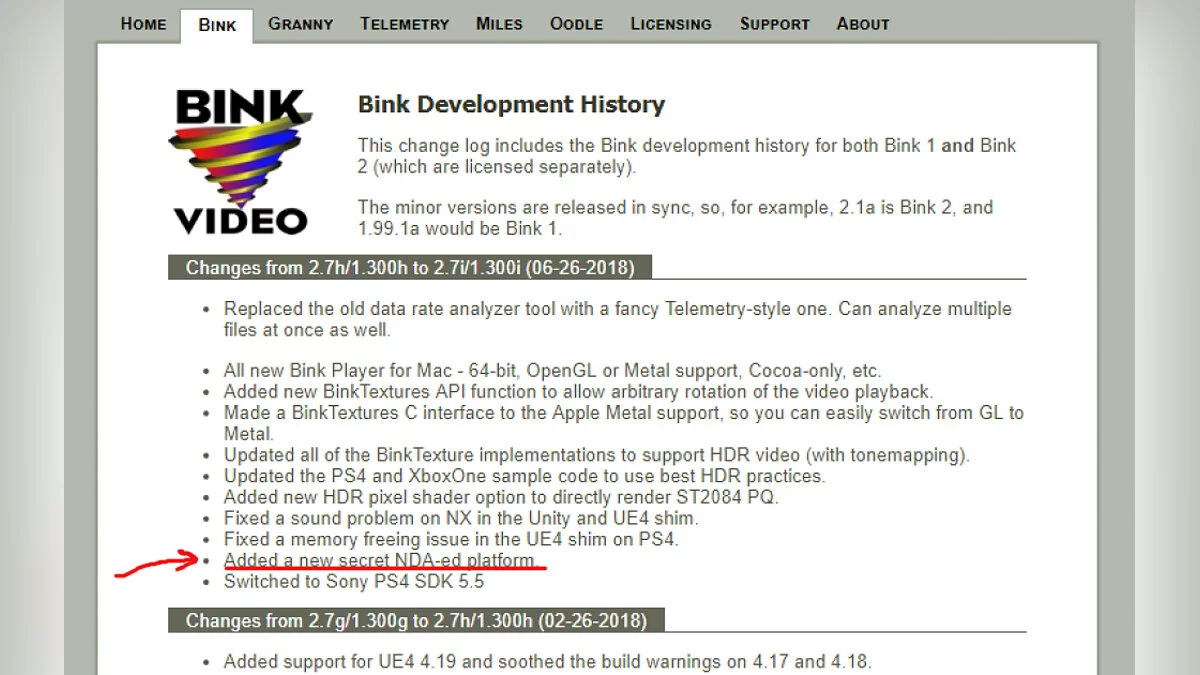Click the Sony PS4 SDK 5.5 entry
1200x675 pixels.
(354, 581)
